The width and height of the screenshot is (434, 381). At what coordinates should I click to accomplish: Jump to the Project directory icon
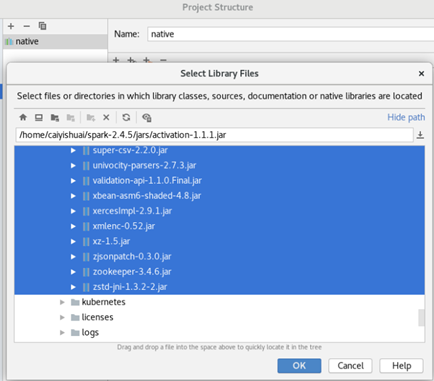point(55,117)
